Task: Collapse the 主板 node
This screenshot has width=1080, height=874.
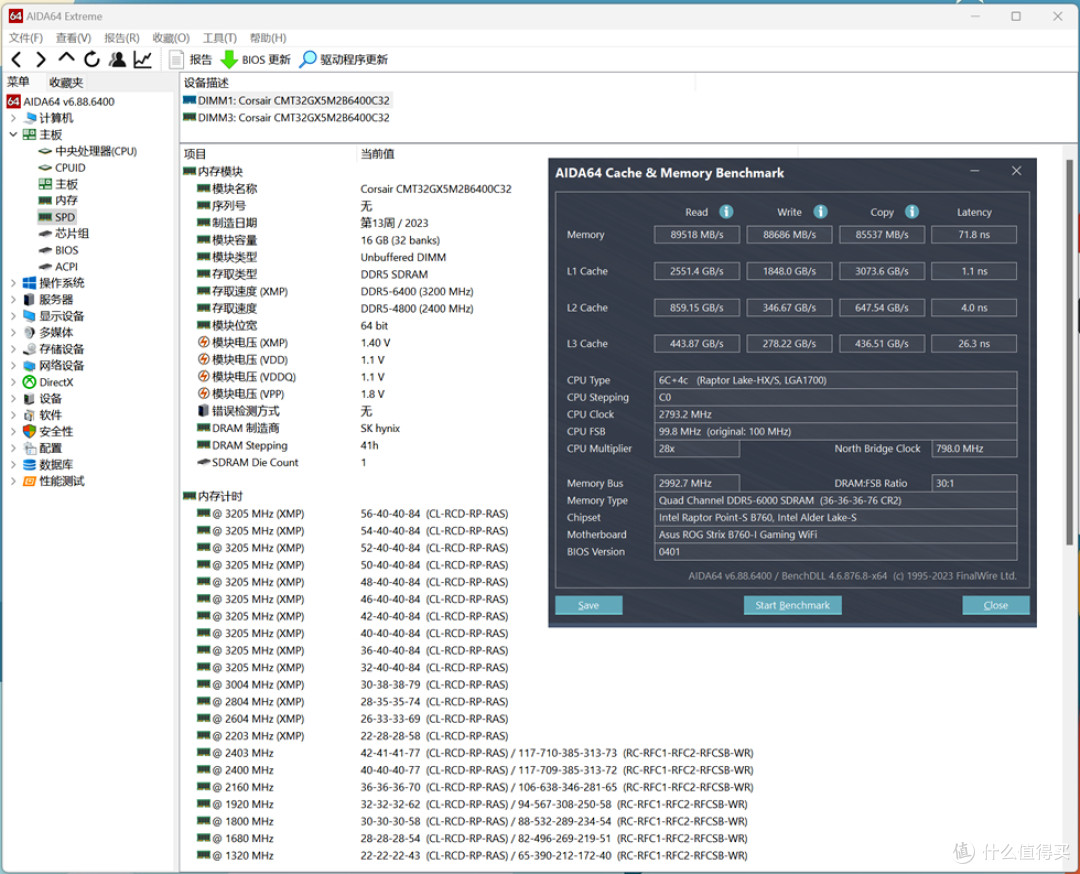Action: [13, 134]
